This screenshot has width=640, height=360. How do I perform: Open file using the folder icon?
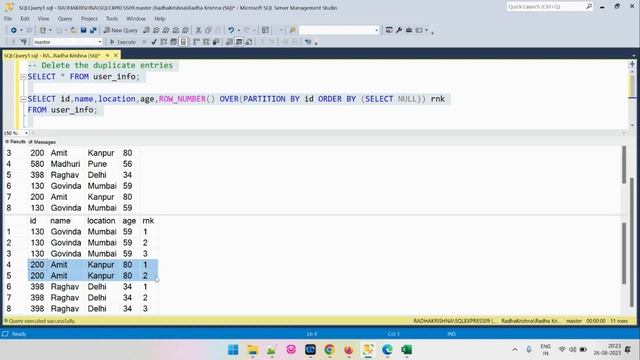73,30
